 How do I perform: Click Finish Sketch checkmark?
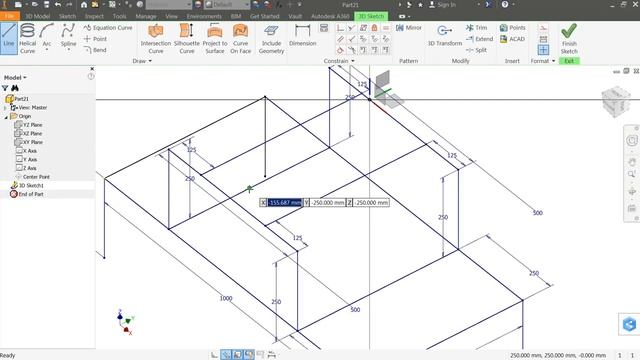[569, 38]
